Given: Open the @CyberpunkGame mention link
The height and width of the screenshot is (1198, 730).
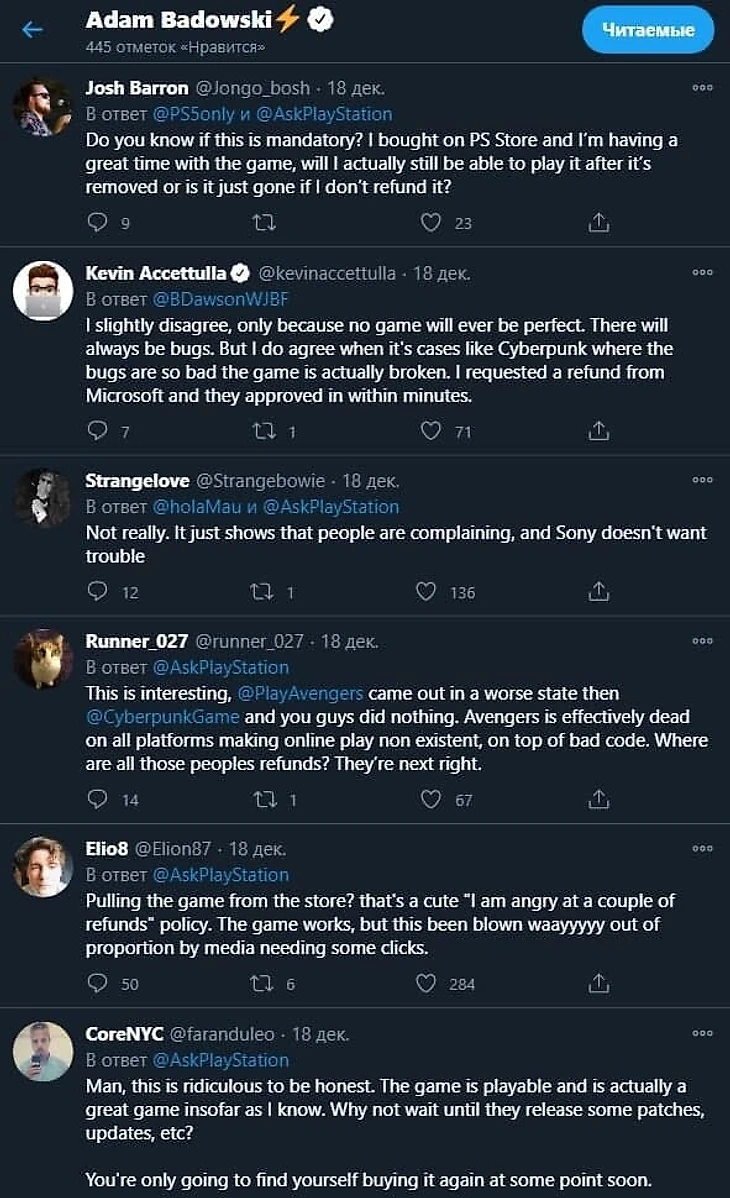Looking at the screenshot, I should pyautogui.click(x=163, y=717).
